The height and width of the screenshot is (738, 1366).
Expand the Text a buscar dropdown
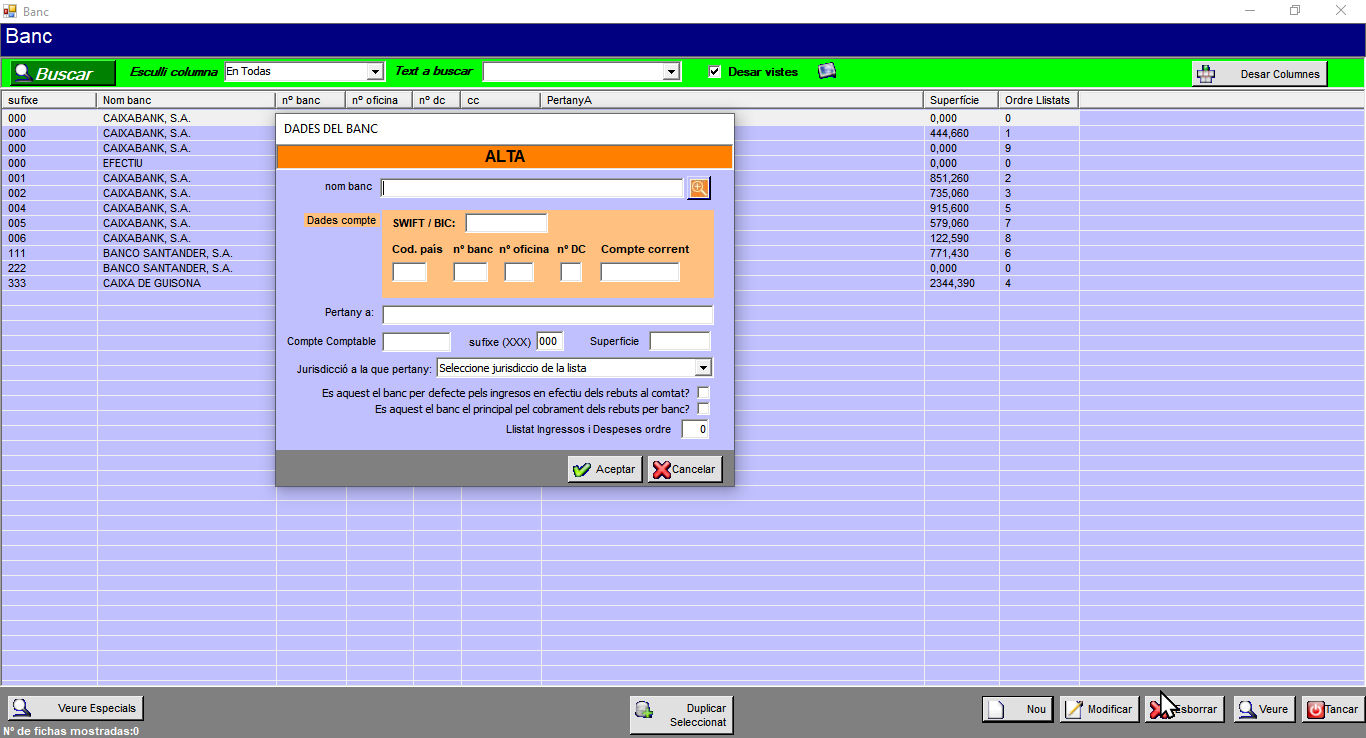672,72
